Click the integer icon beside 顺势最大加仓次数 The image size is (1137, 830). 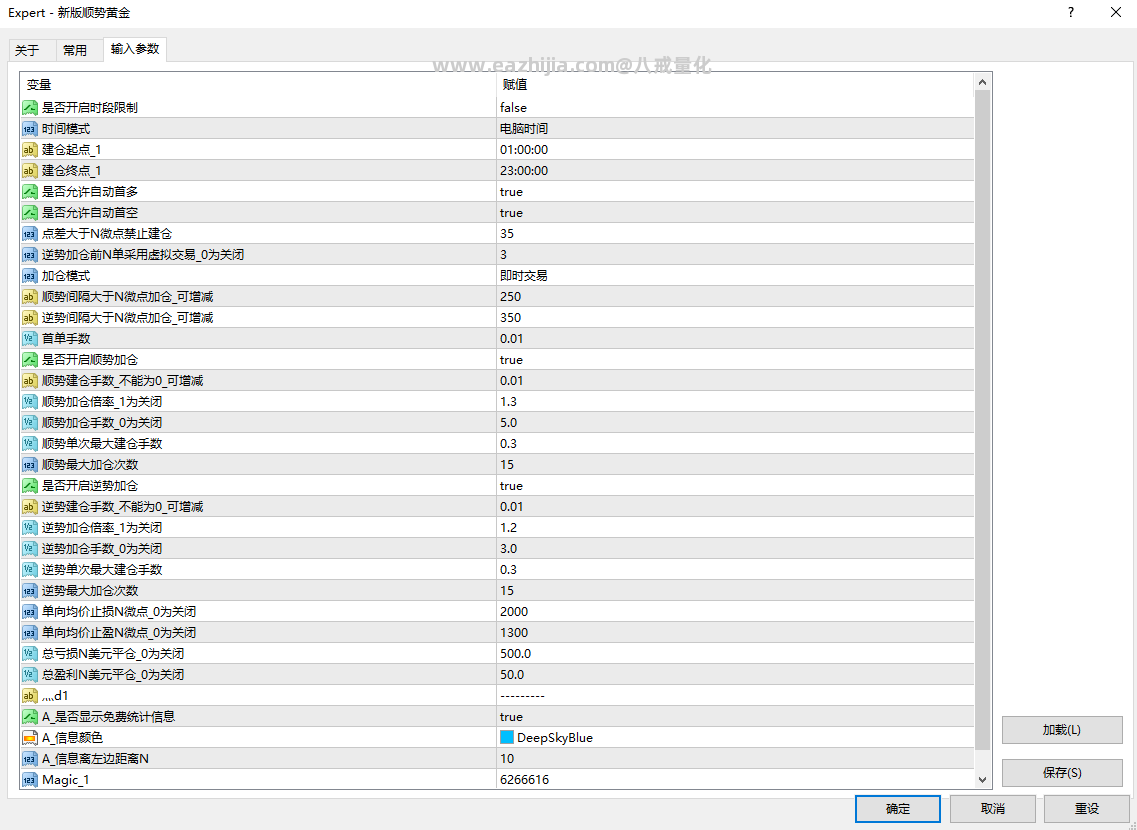[30, 465]
